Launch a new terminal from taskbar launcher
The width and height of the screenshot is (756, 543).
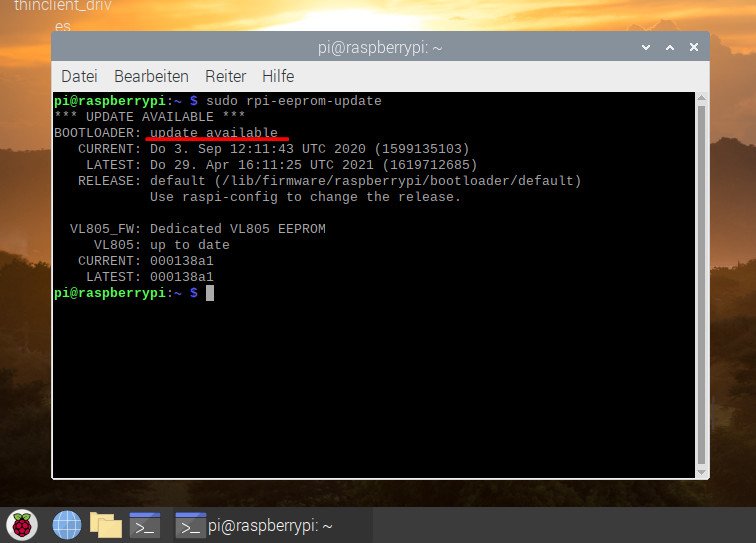[144, 524]
